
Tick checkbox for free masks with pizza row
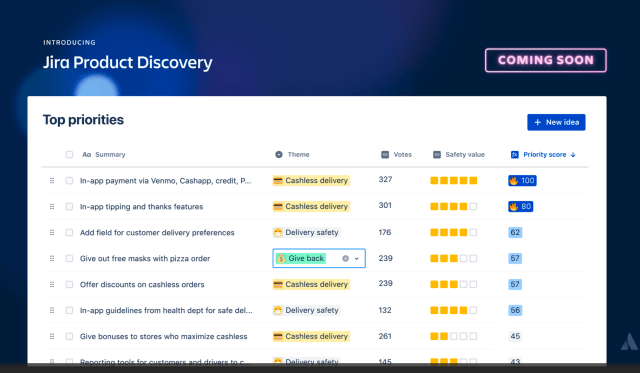pos(69,258)
